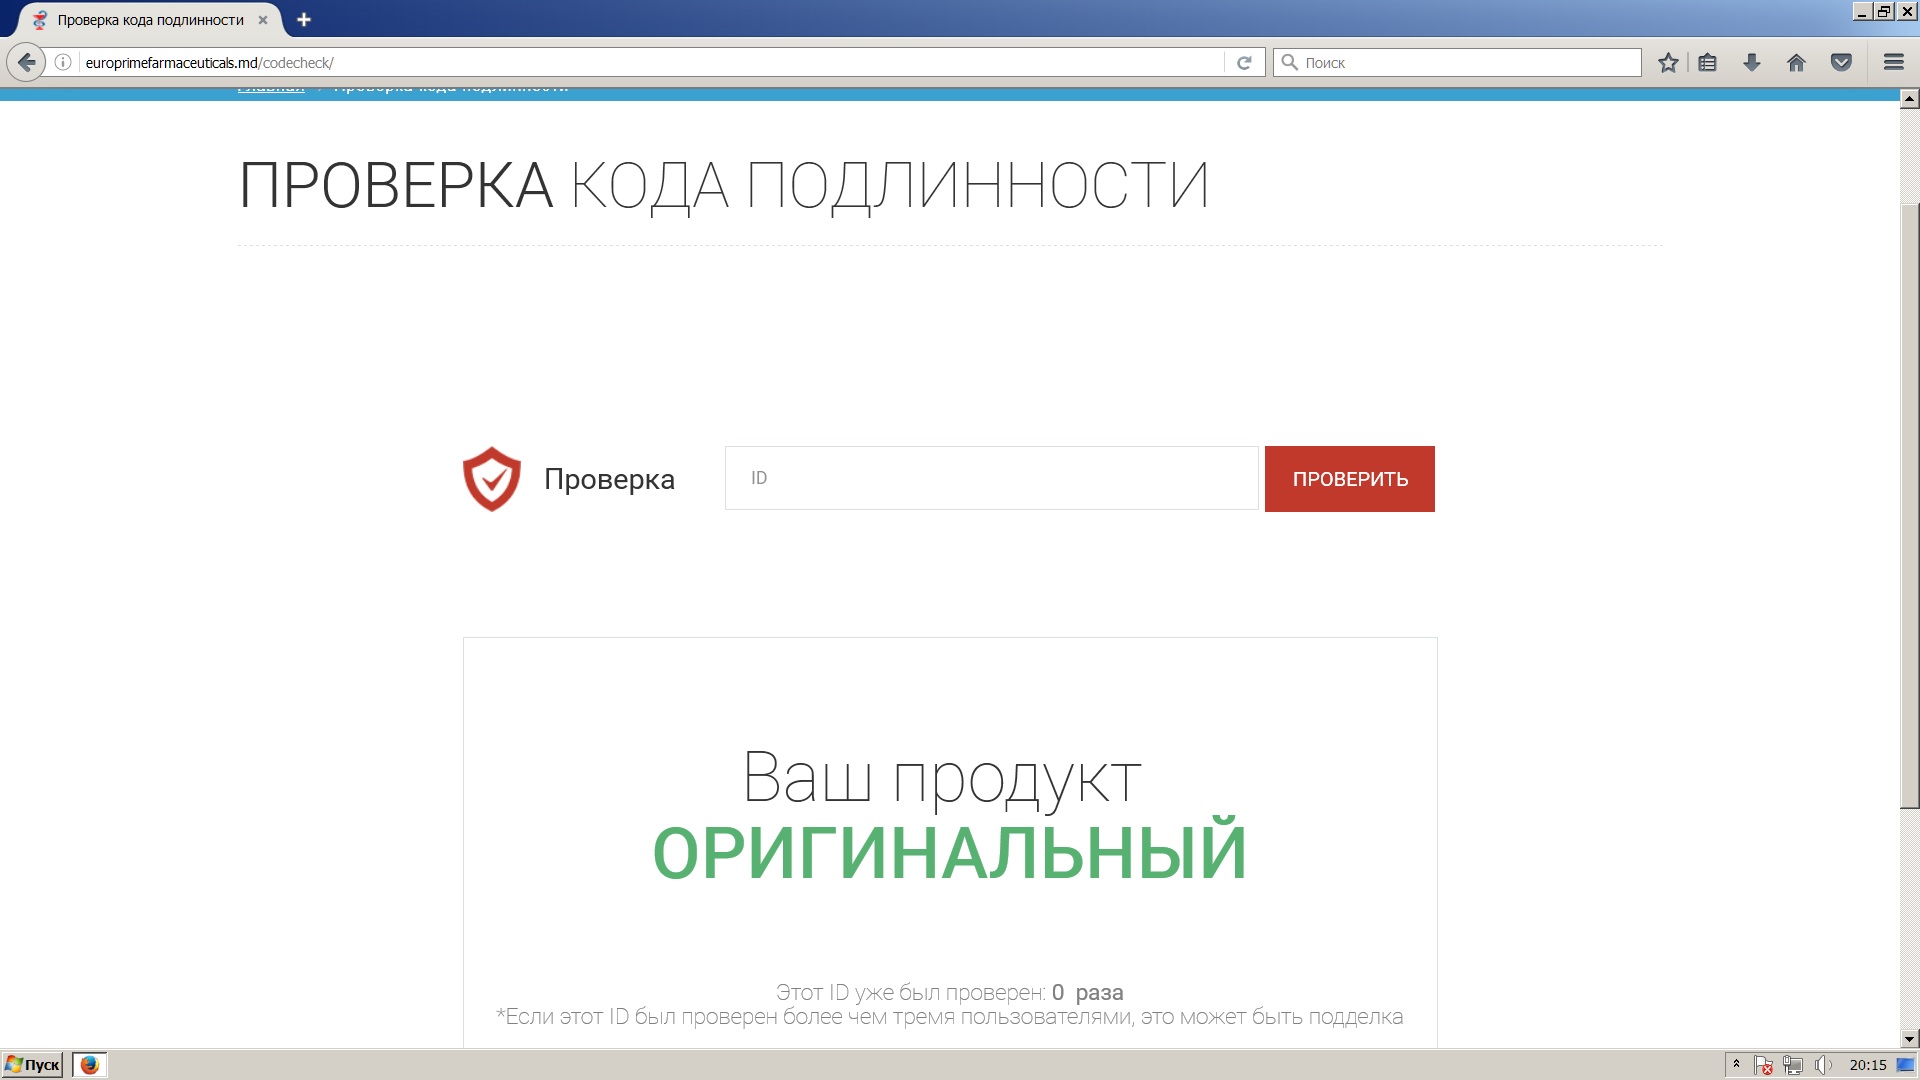1920x1080 pixels.
Task: Open a new tab with plus button
Action: point(304,19)
